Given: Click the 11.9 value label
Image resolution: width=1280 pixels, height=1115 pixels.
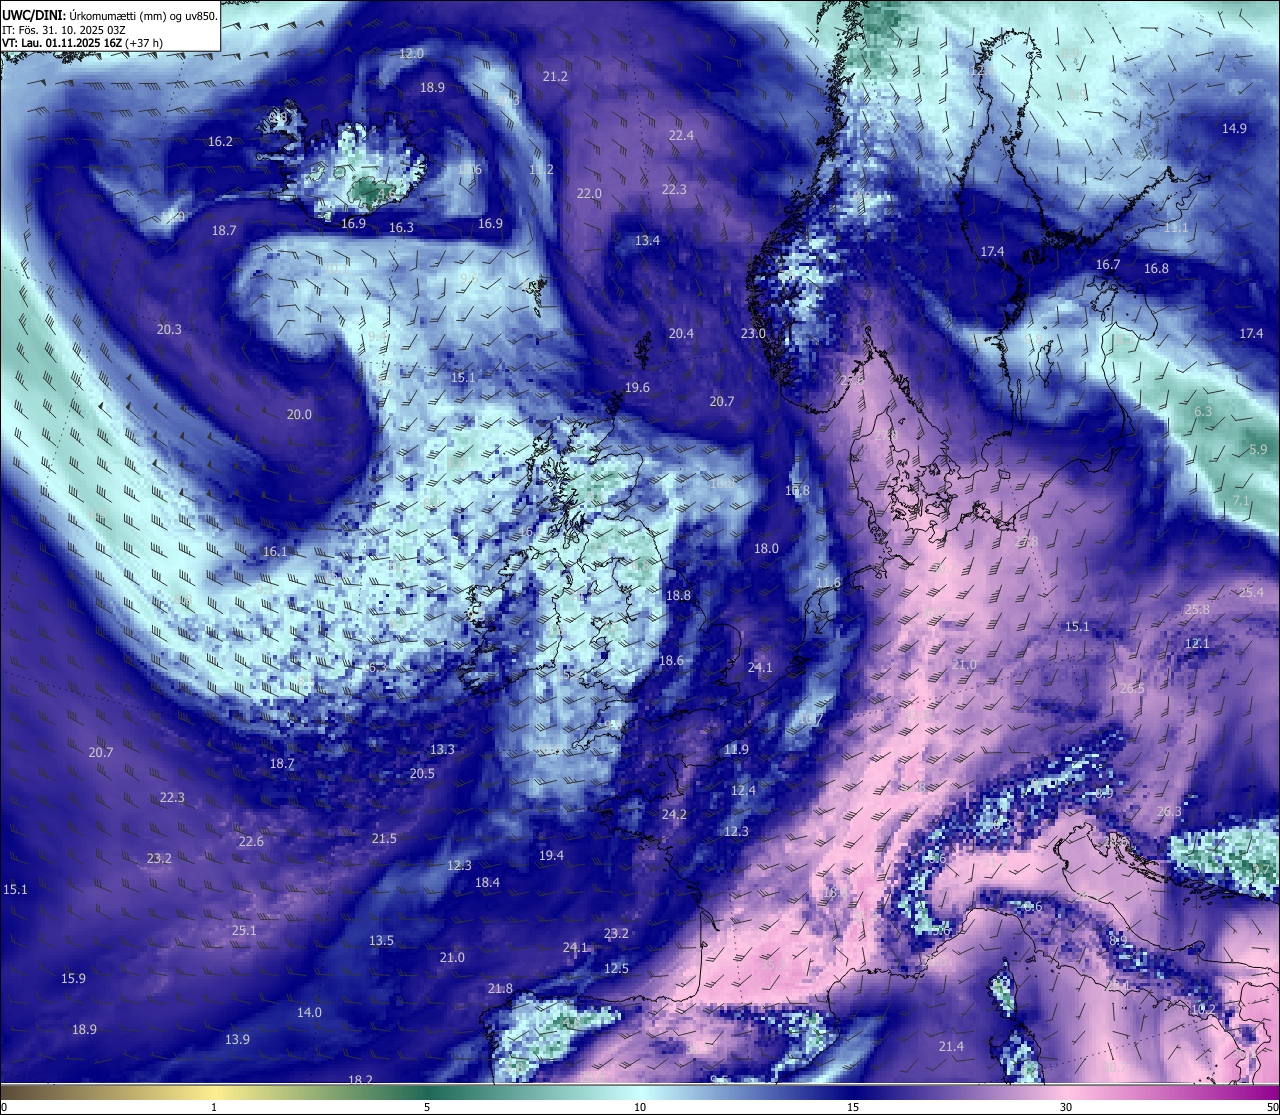Looking at the screenshot, I should tap(736, 749).
